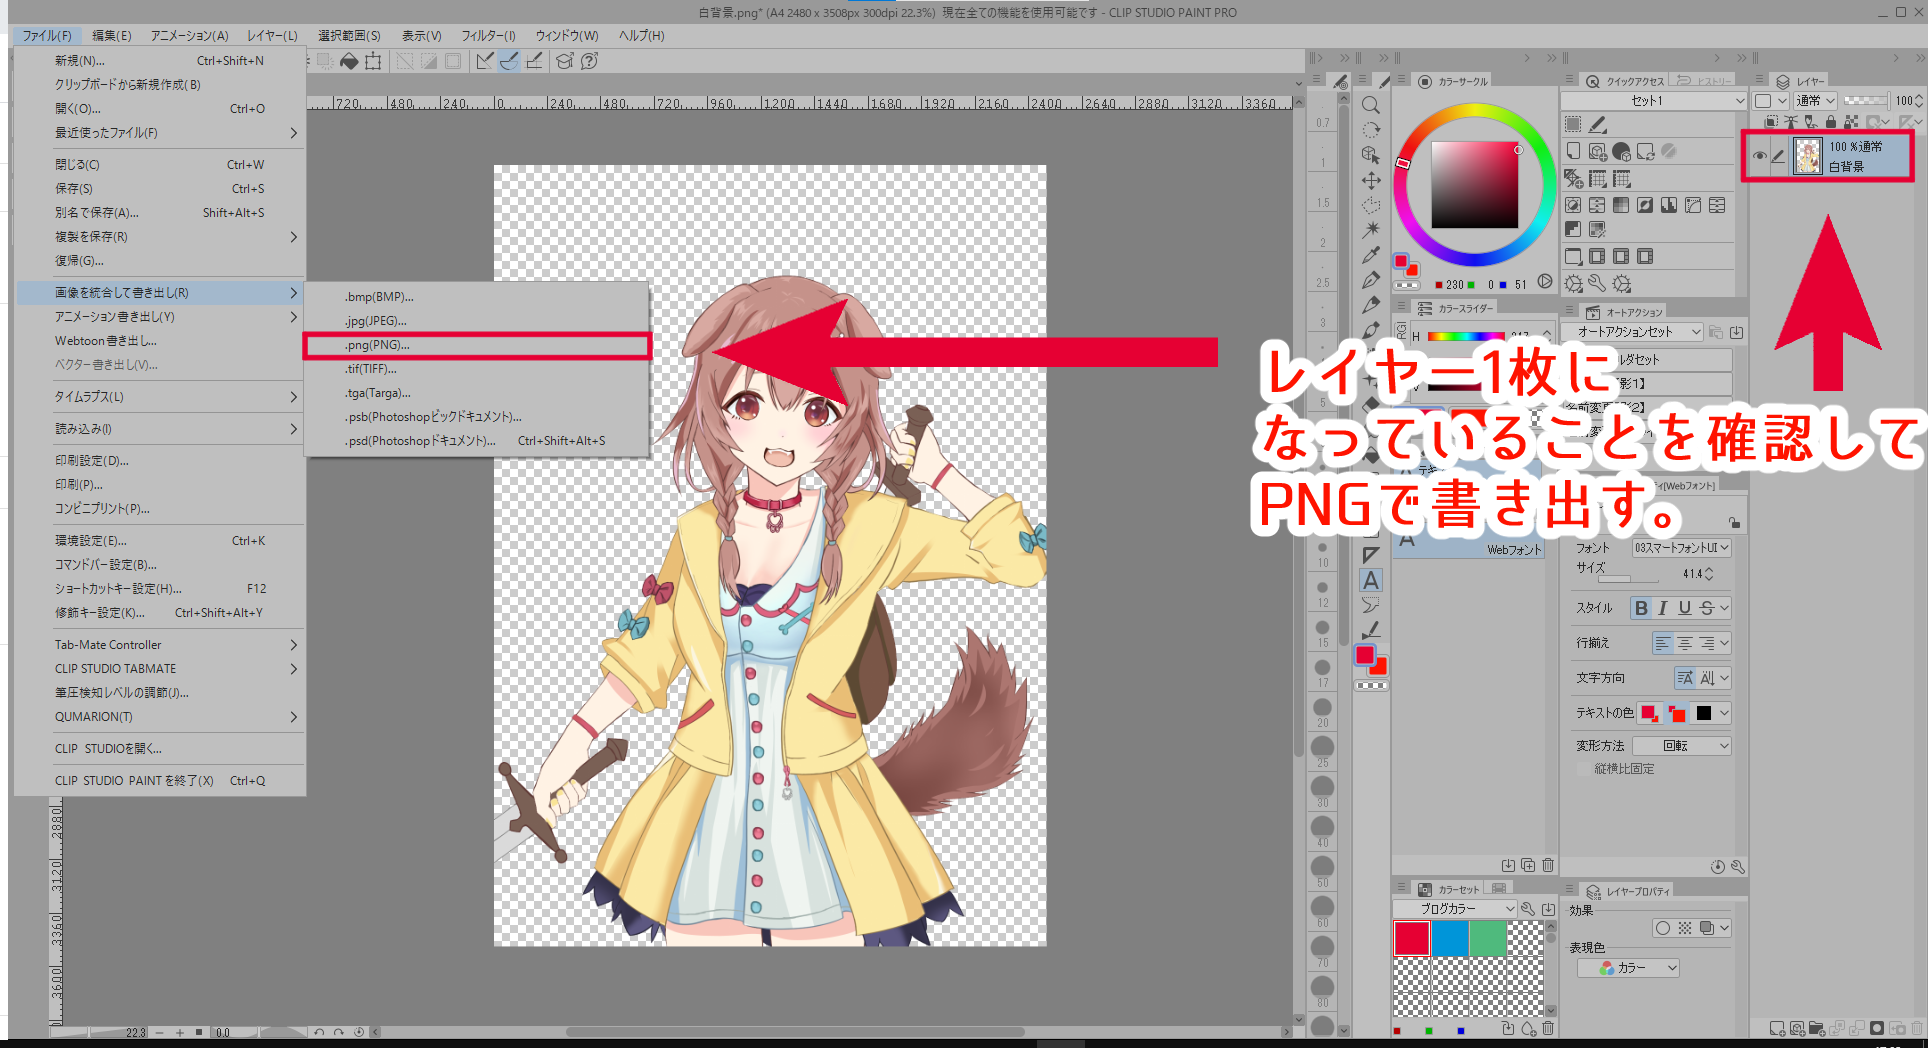Open レイヤー(L) menu
This screenshot has height=1048, width=1928.
tap(272, 36)
